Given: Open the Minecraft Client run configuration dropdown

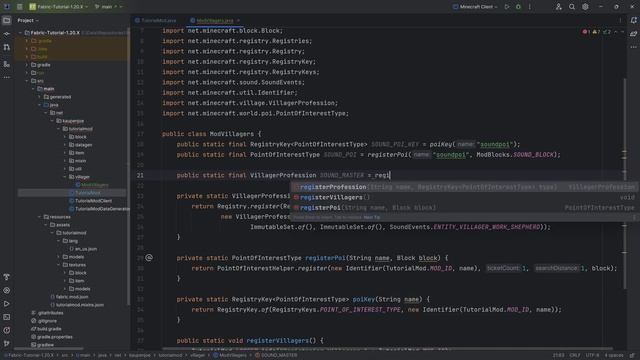Looking at the screenshot, I should (x=476, y=7).
